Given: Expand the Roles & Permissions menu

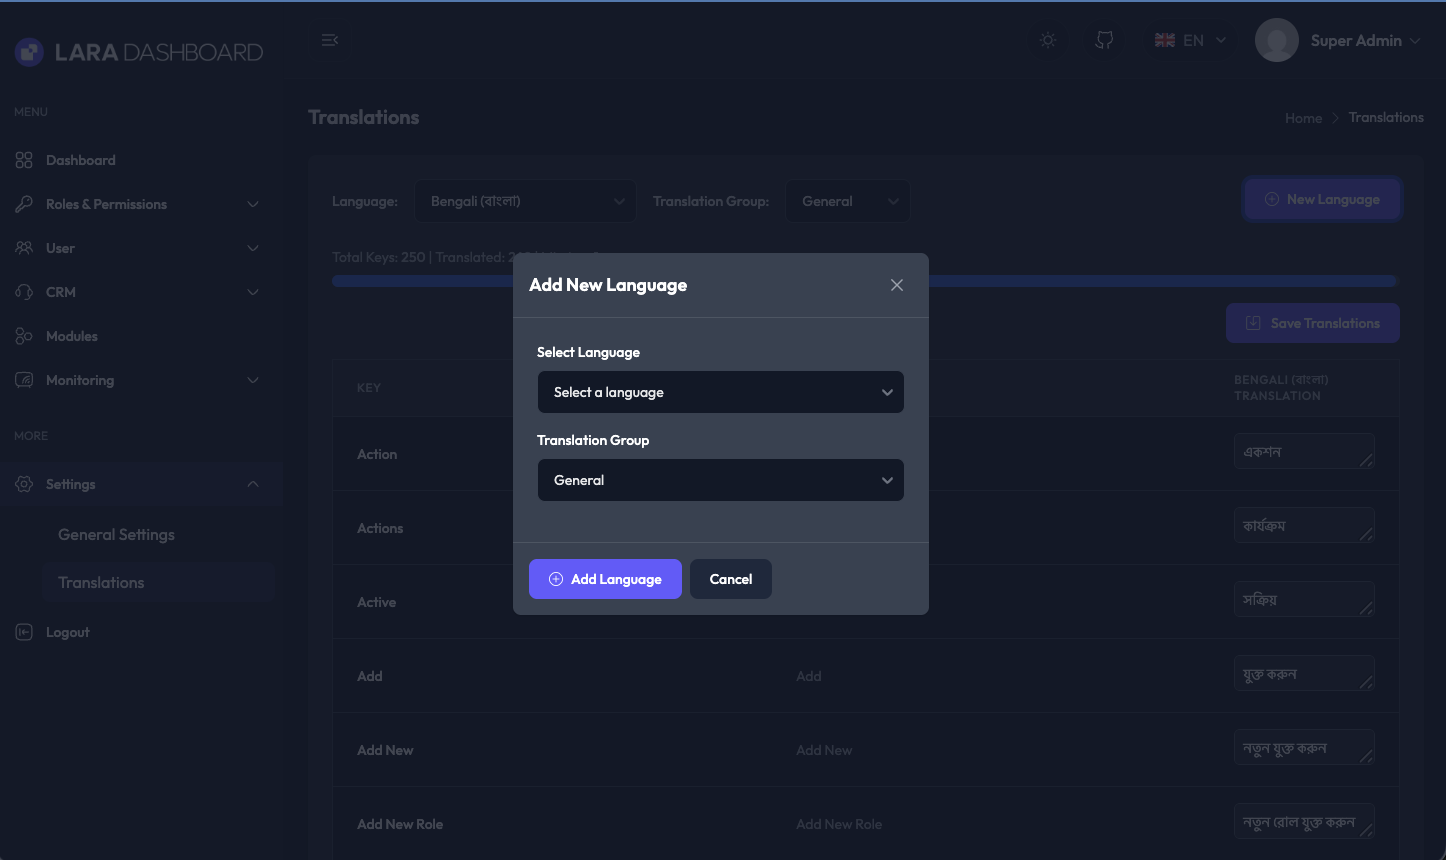Looking at the screenshot, I should click(137, 204).
